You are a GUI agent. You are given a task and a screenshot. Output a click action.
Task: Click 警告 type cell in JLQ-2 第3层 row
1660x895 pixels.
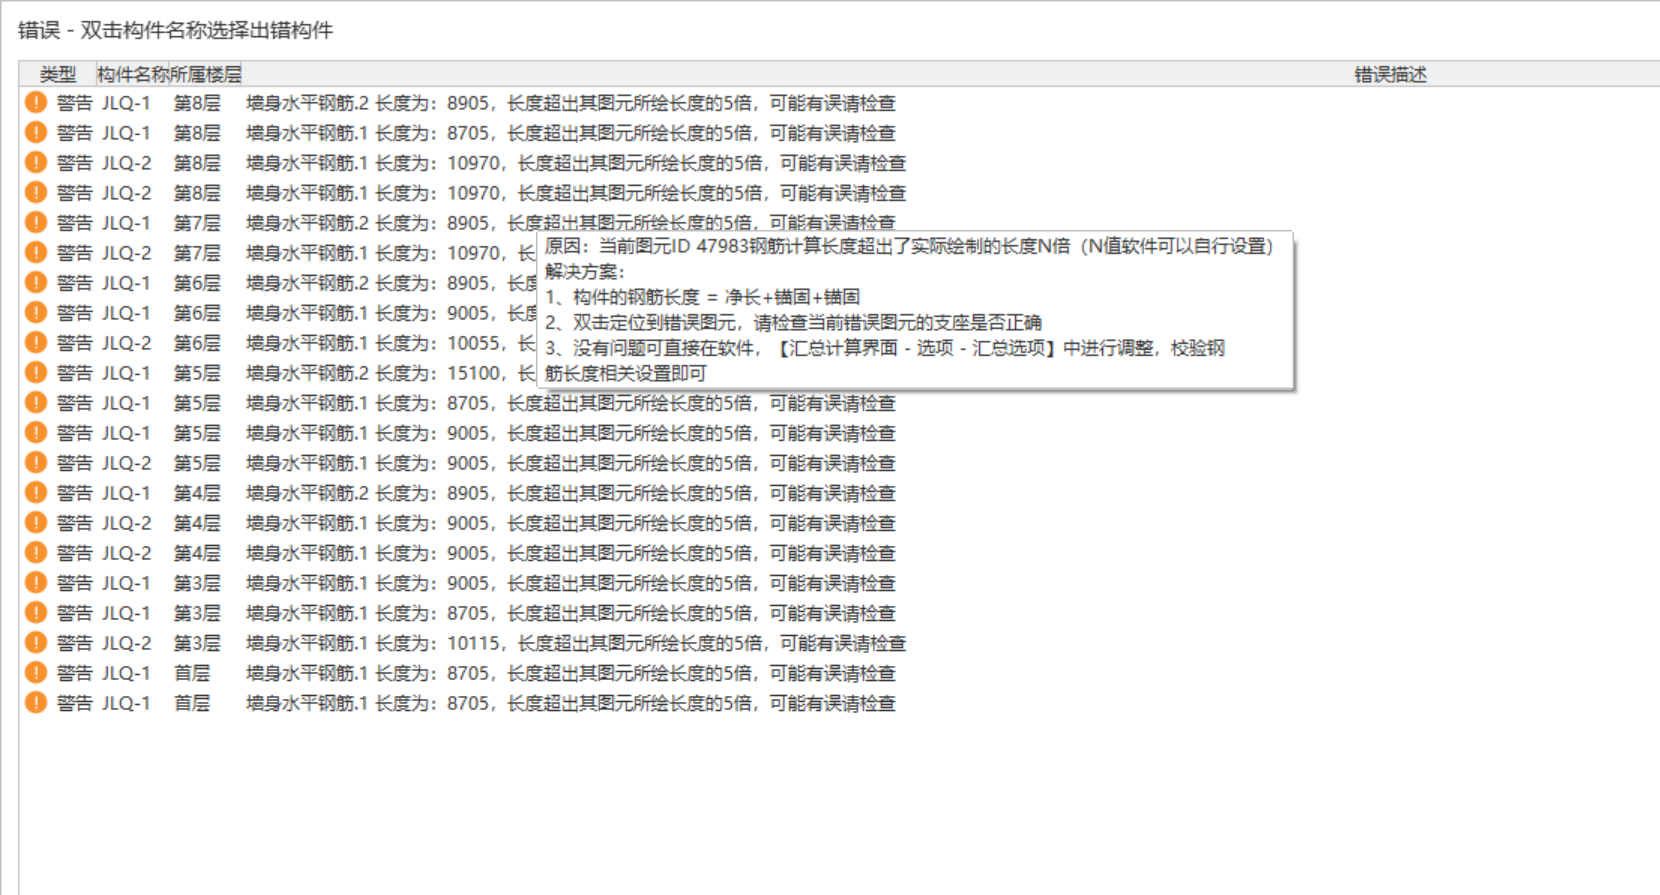(75, 643)
